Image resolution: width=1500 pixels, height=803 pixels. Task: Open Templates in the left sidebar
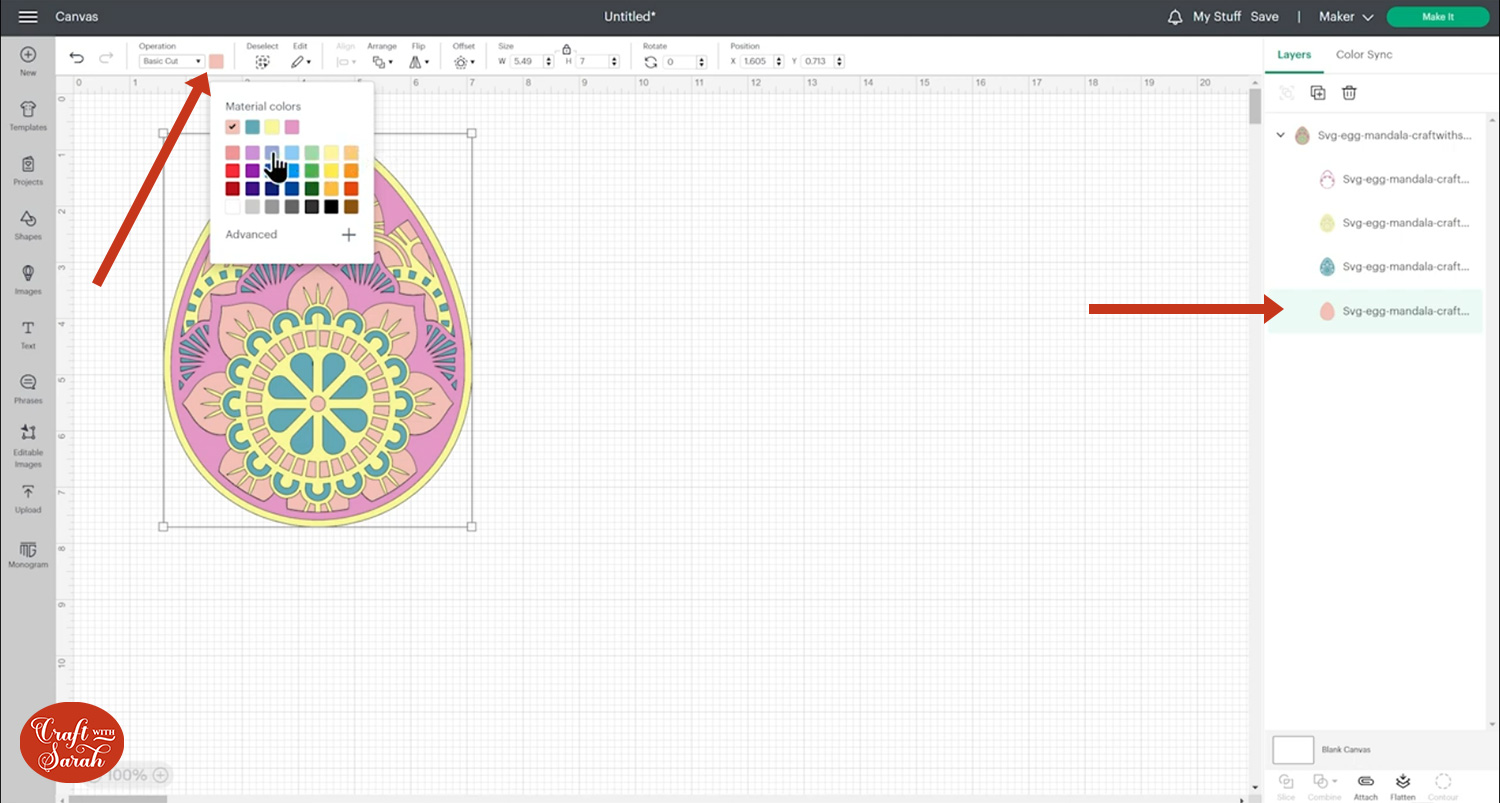click(x=28, y=115)
